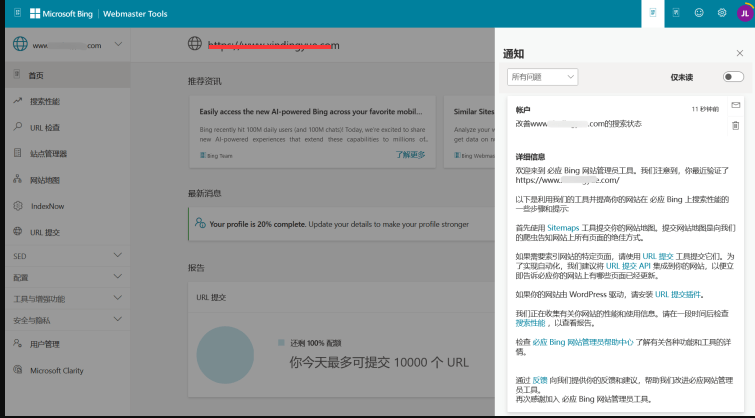Open 必应 Bing 网站管理员帮助中心 link
This screenshot has height=418, width=755.
tap(583, 342)
